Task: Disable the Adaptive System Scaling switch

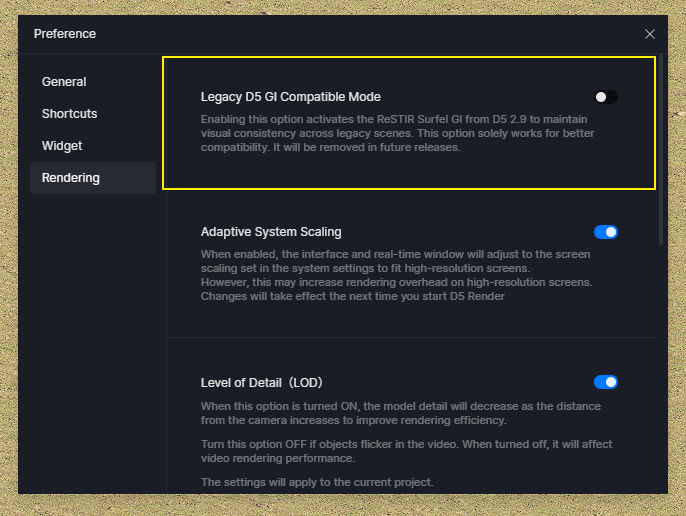Action: (x=606, y=232)
